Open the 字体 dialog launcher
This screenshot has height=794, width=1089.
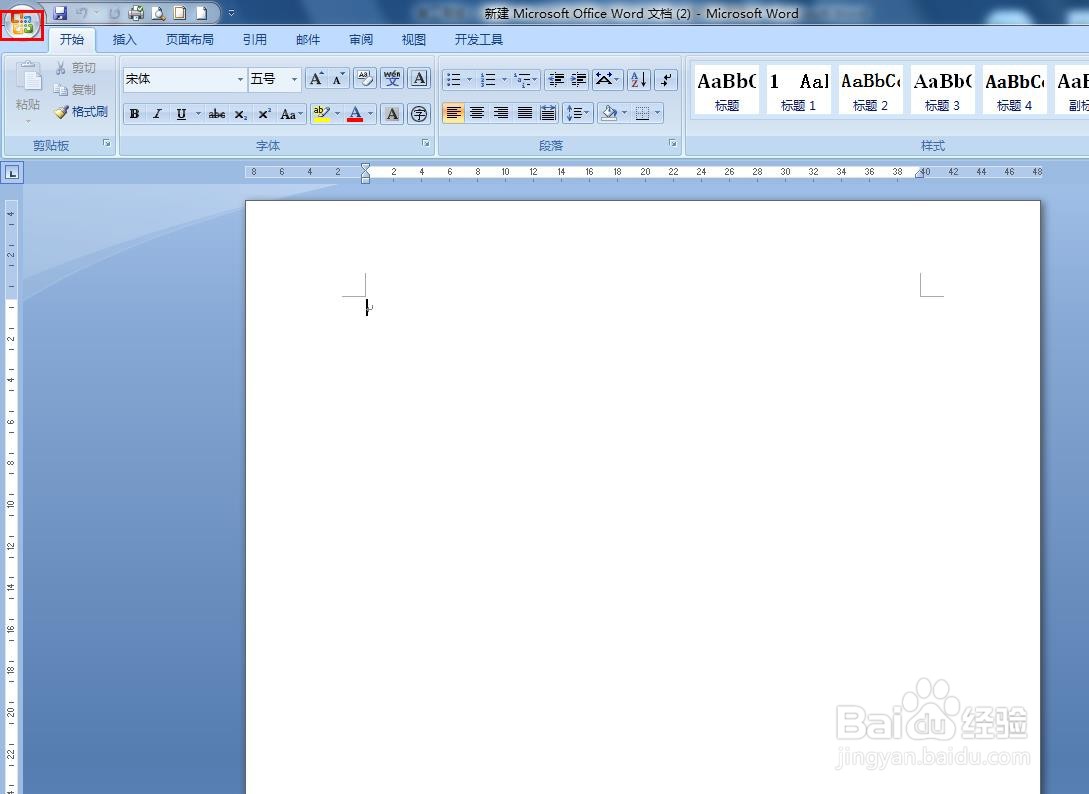[x=426, y=143]
